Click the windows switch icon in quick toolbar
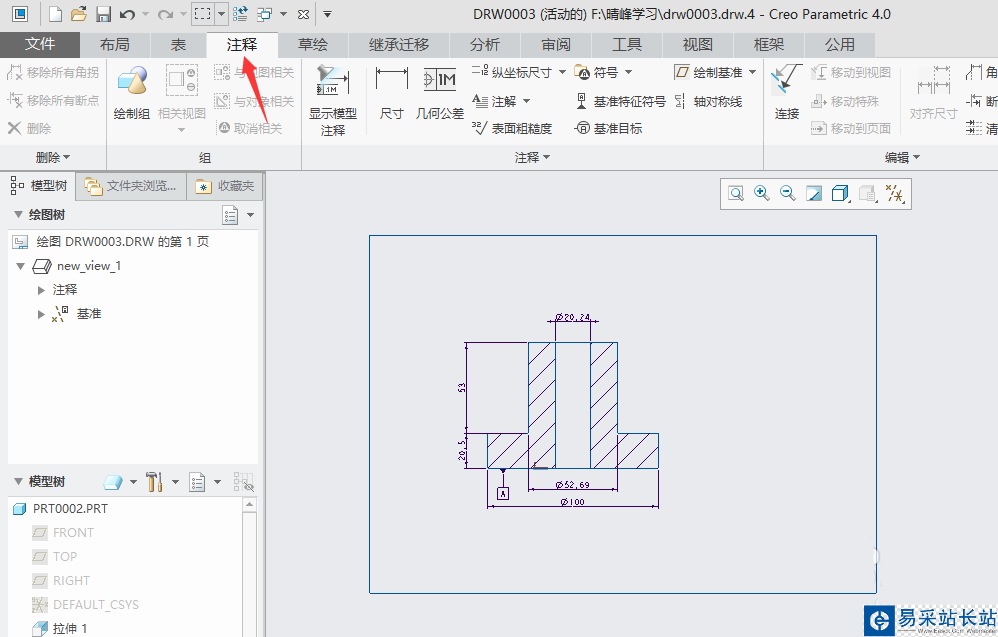This screenshot has width=998, height=637. coord(264,13)
